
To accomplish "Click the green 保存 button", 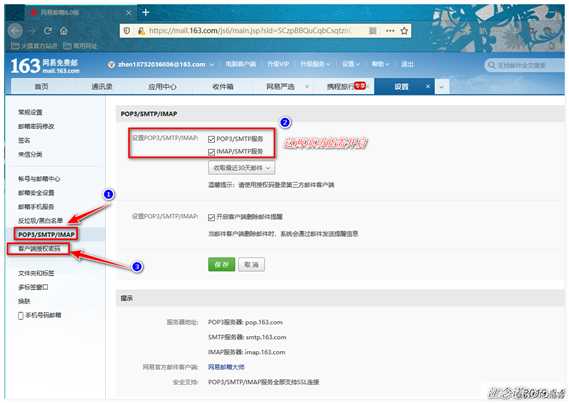I will point(221,264).
